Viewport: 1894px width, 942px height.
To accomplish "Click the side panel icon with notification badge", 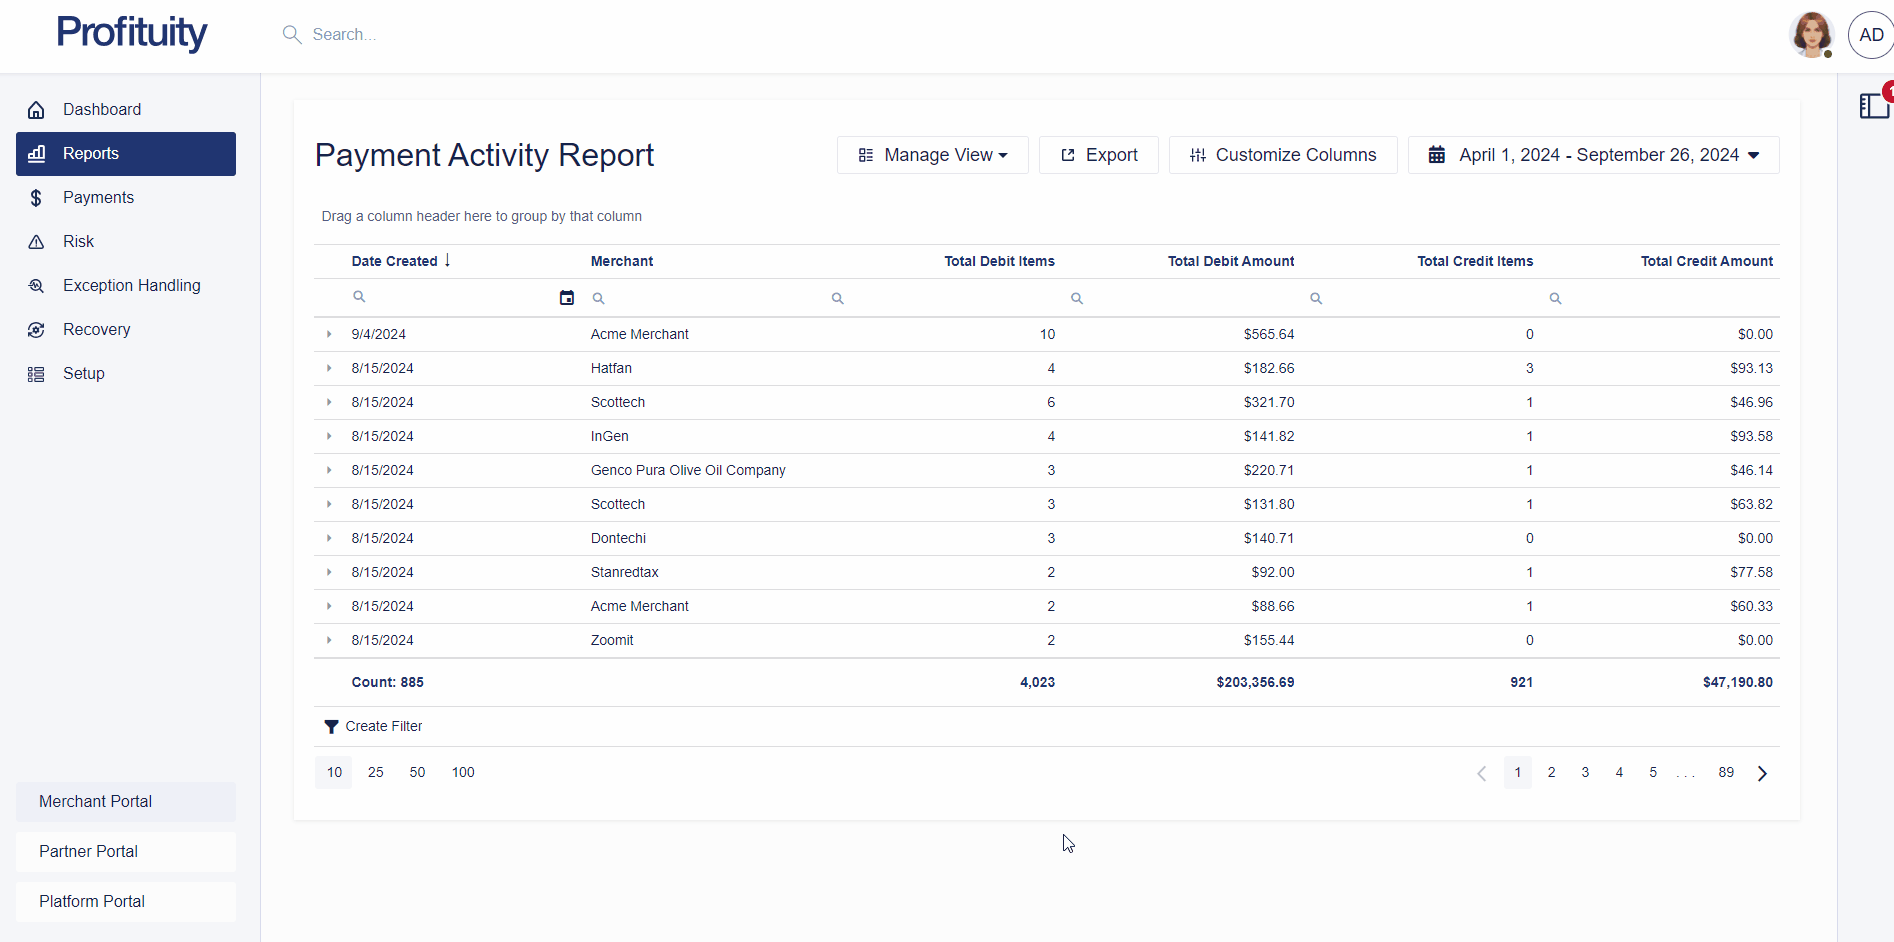I will [x=1873, y=106].
